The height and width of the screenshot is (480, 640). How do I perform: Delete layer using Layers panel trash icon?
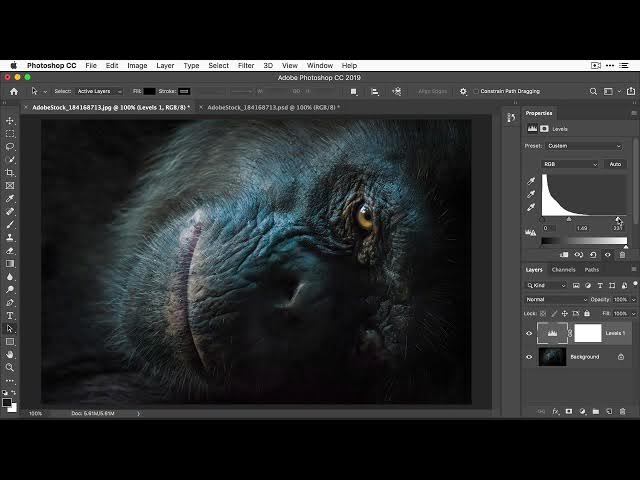(621, 411)
